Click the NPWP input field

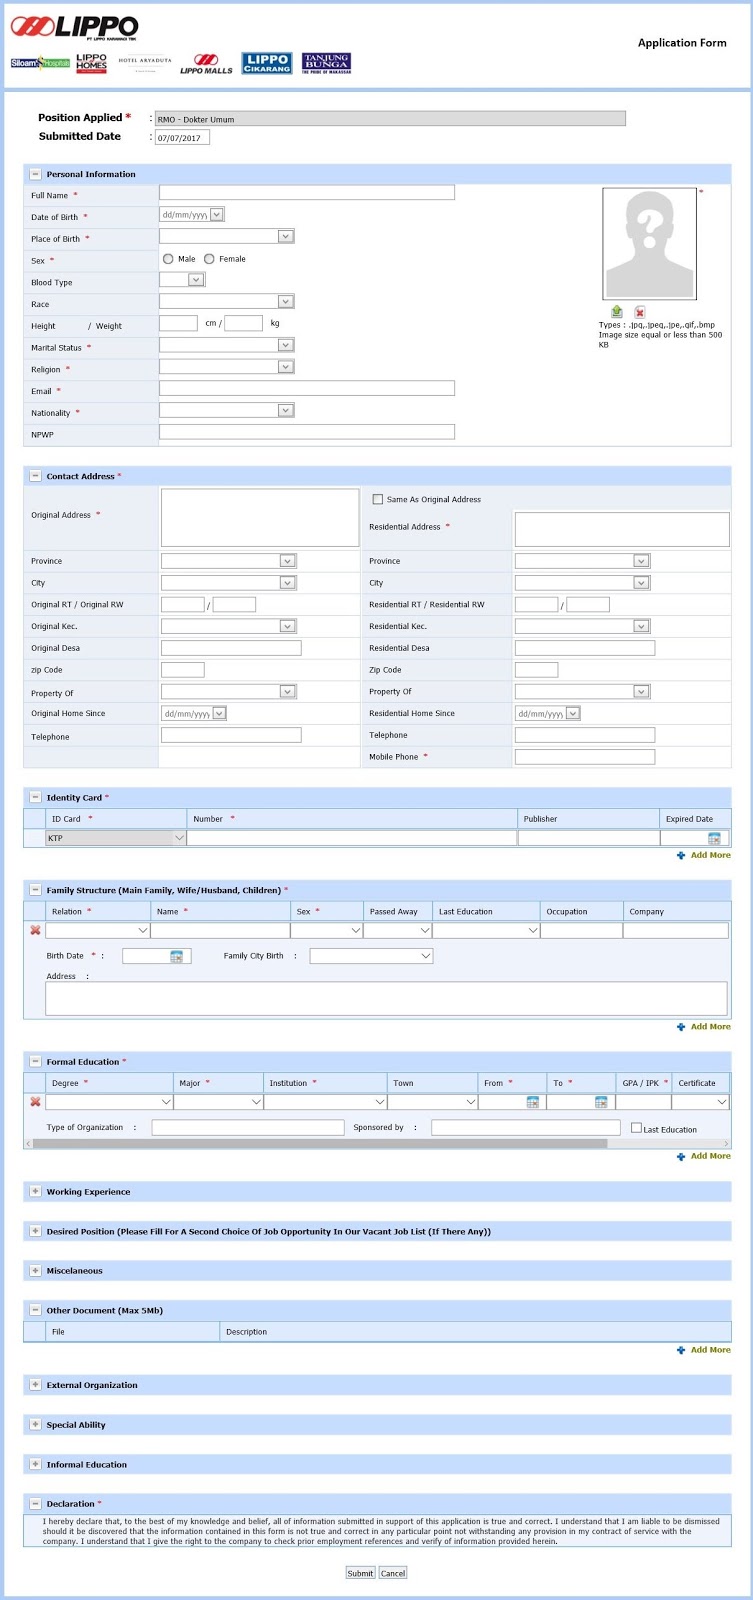click(x=307, y=432)
